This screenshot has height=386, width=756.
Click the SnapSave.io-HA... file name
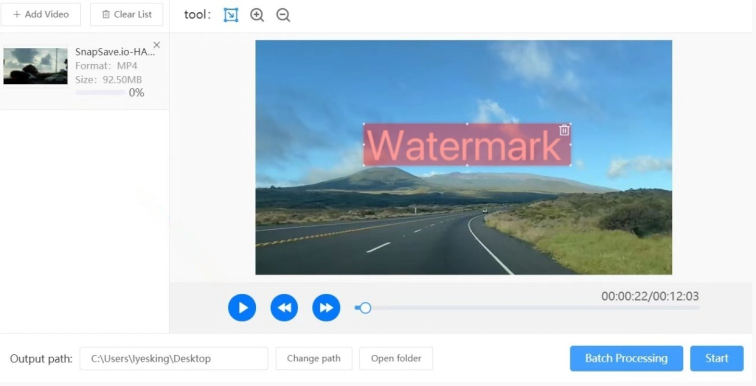(x=115, y=52)
